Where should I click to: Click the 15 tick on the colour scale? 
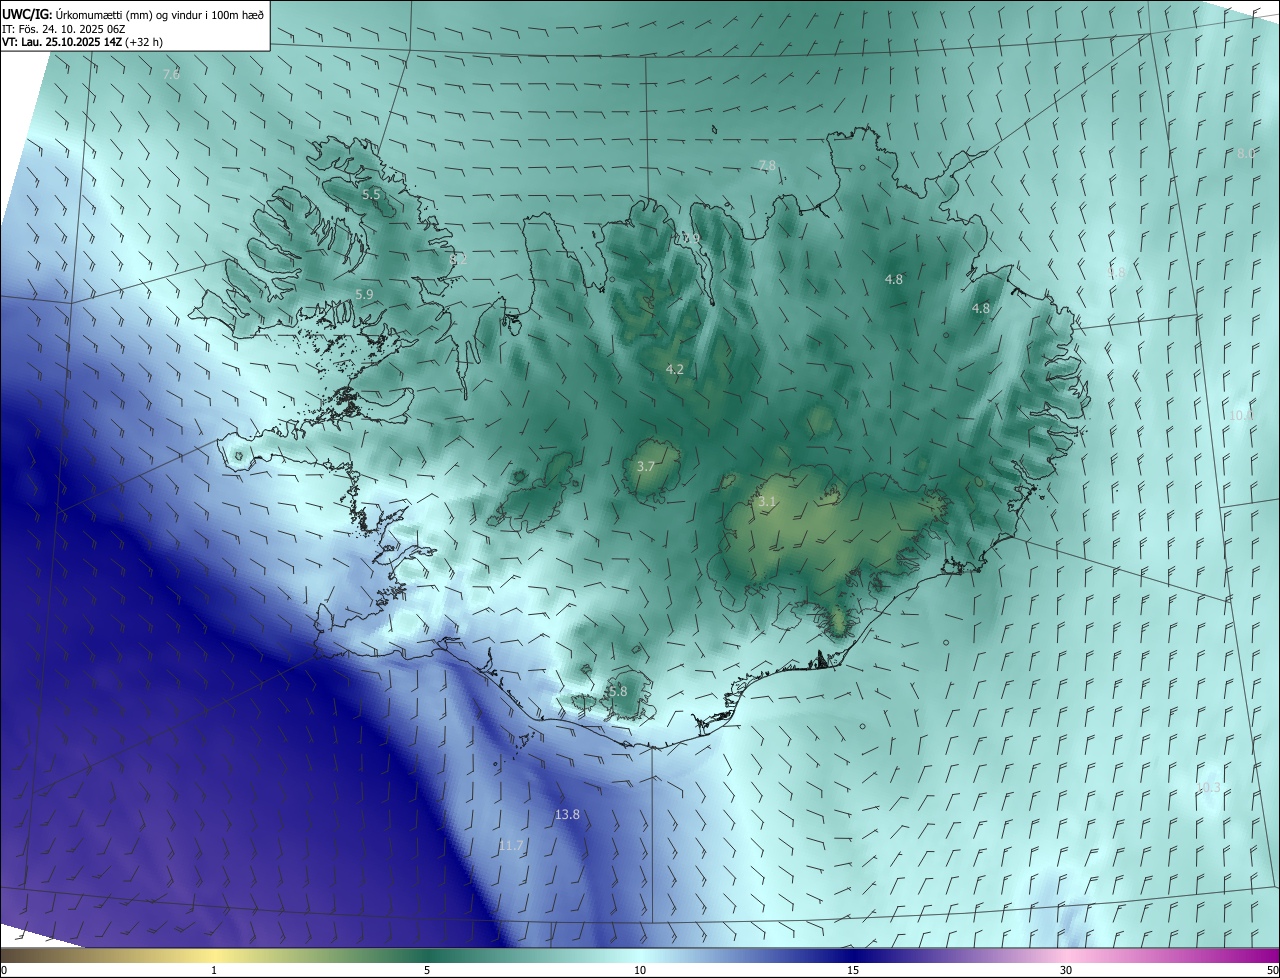[x=853, y=970]
